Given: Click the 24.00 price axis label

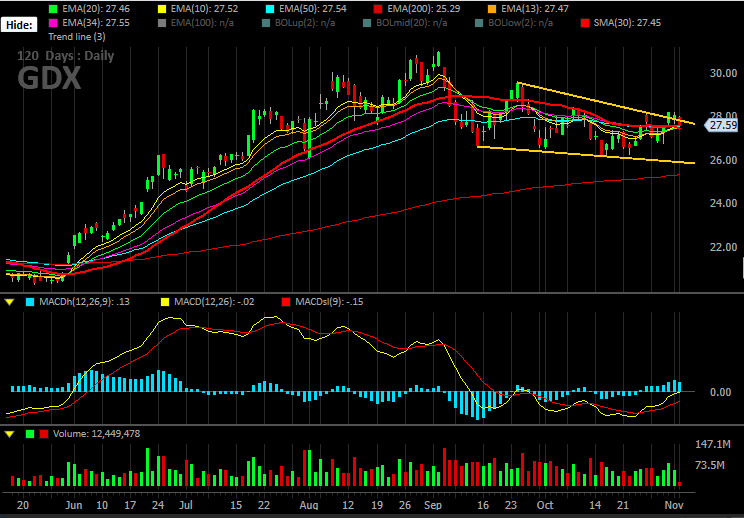Looking at the screenshot, I should point(724,203).
